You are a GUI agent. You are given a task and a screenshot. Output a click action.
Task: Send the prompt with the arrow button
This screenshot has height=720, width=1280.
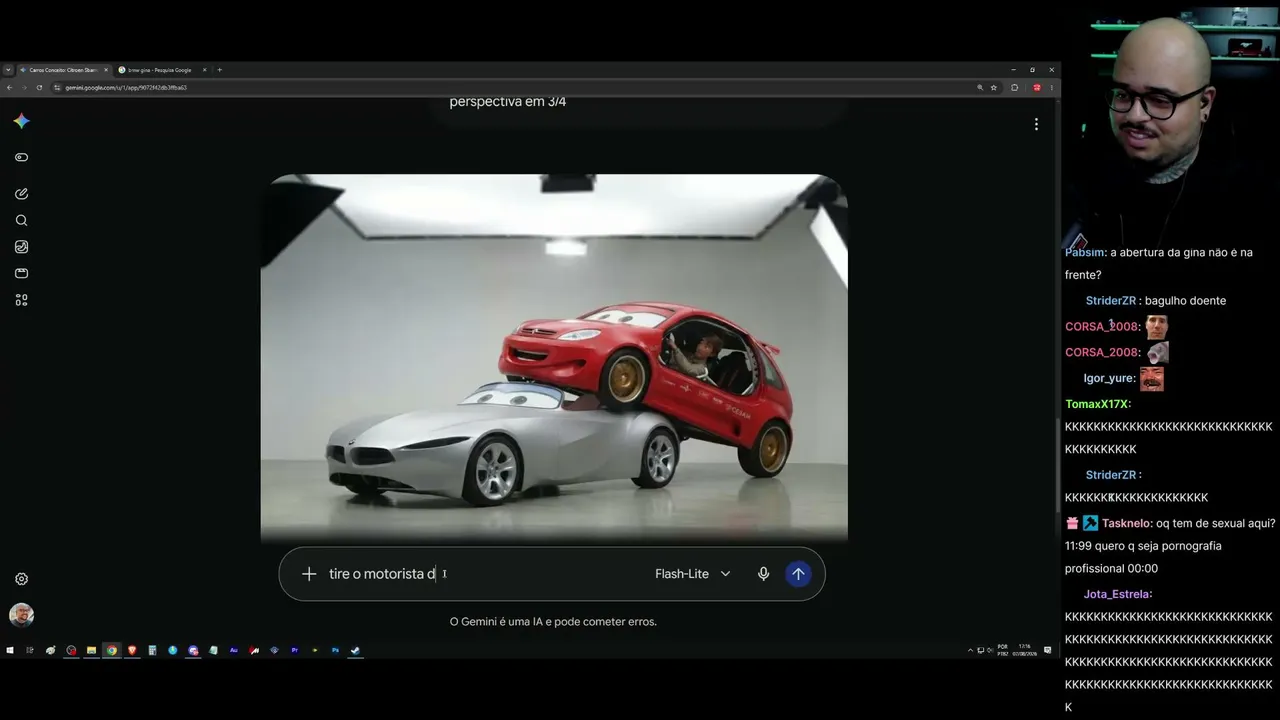[x=798, y=574]
